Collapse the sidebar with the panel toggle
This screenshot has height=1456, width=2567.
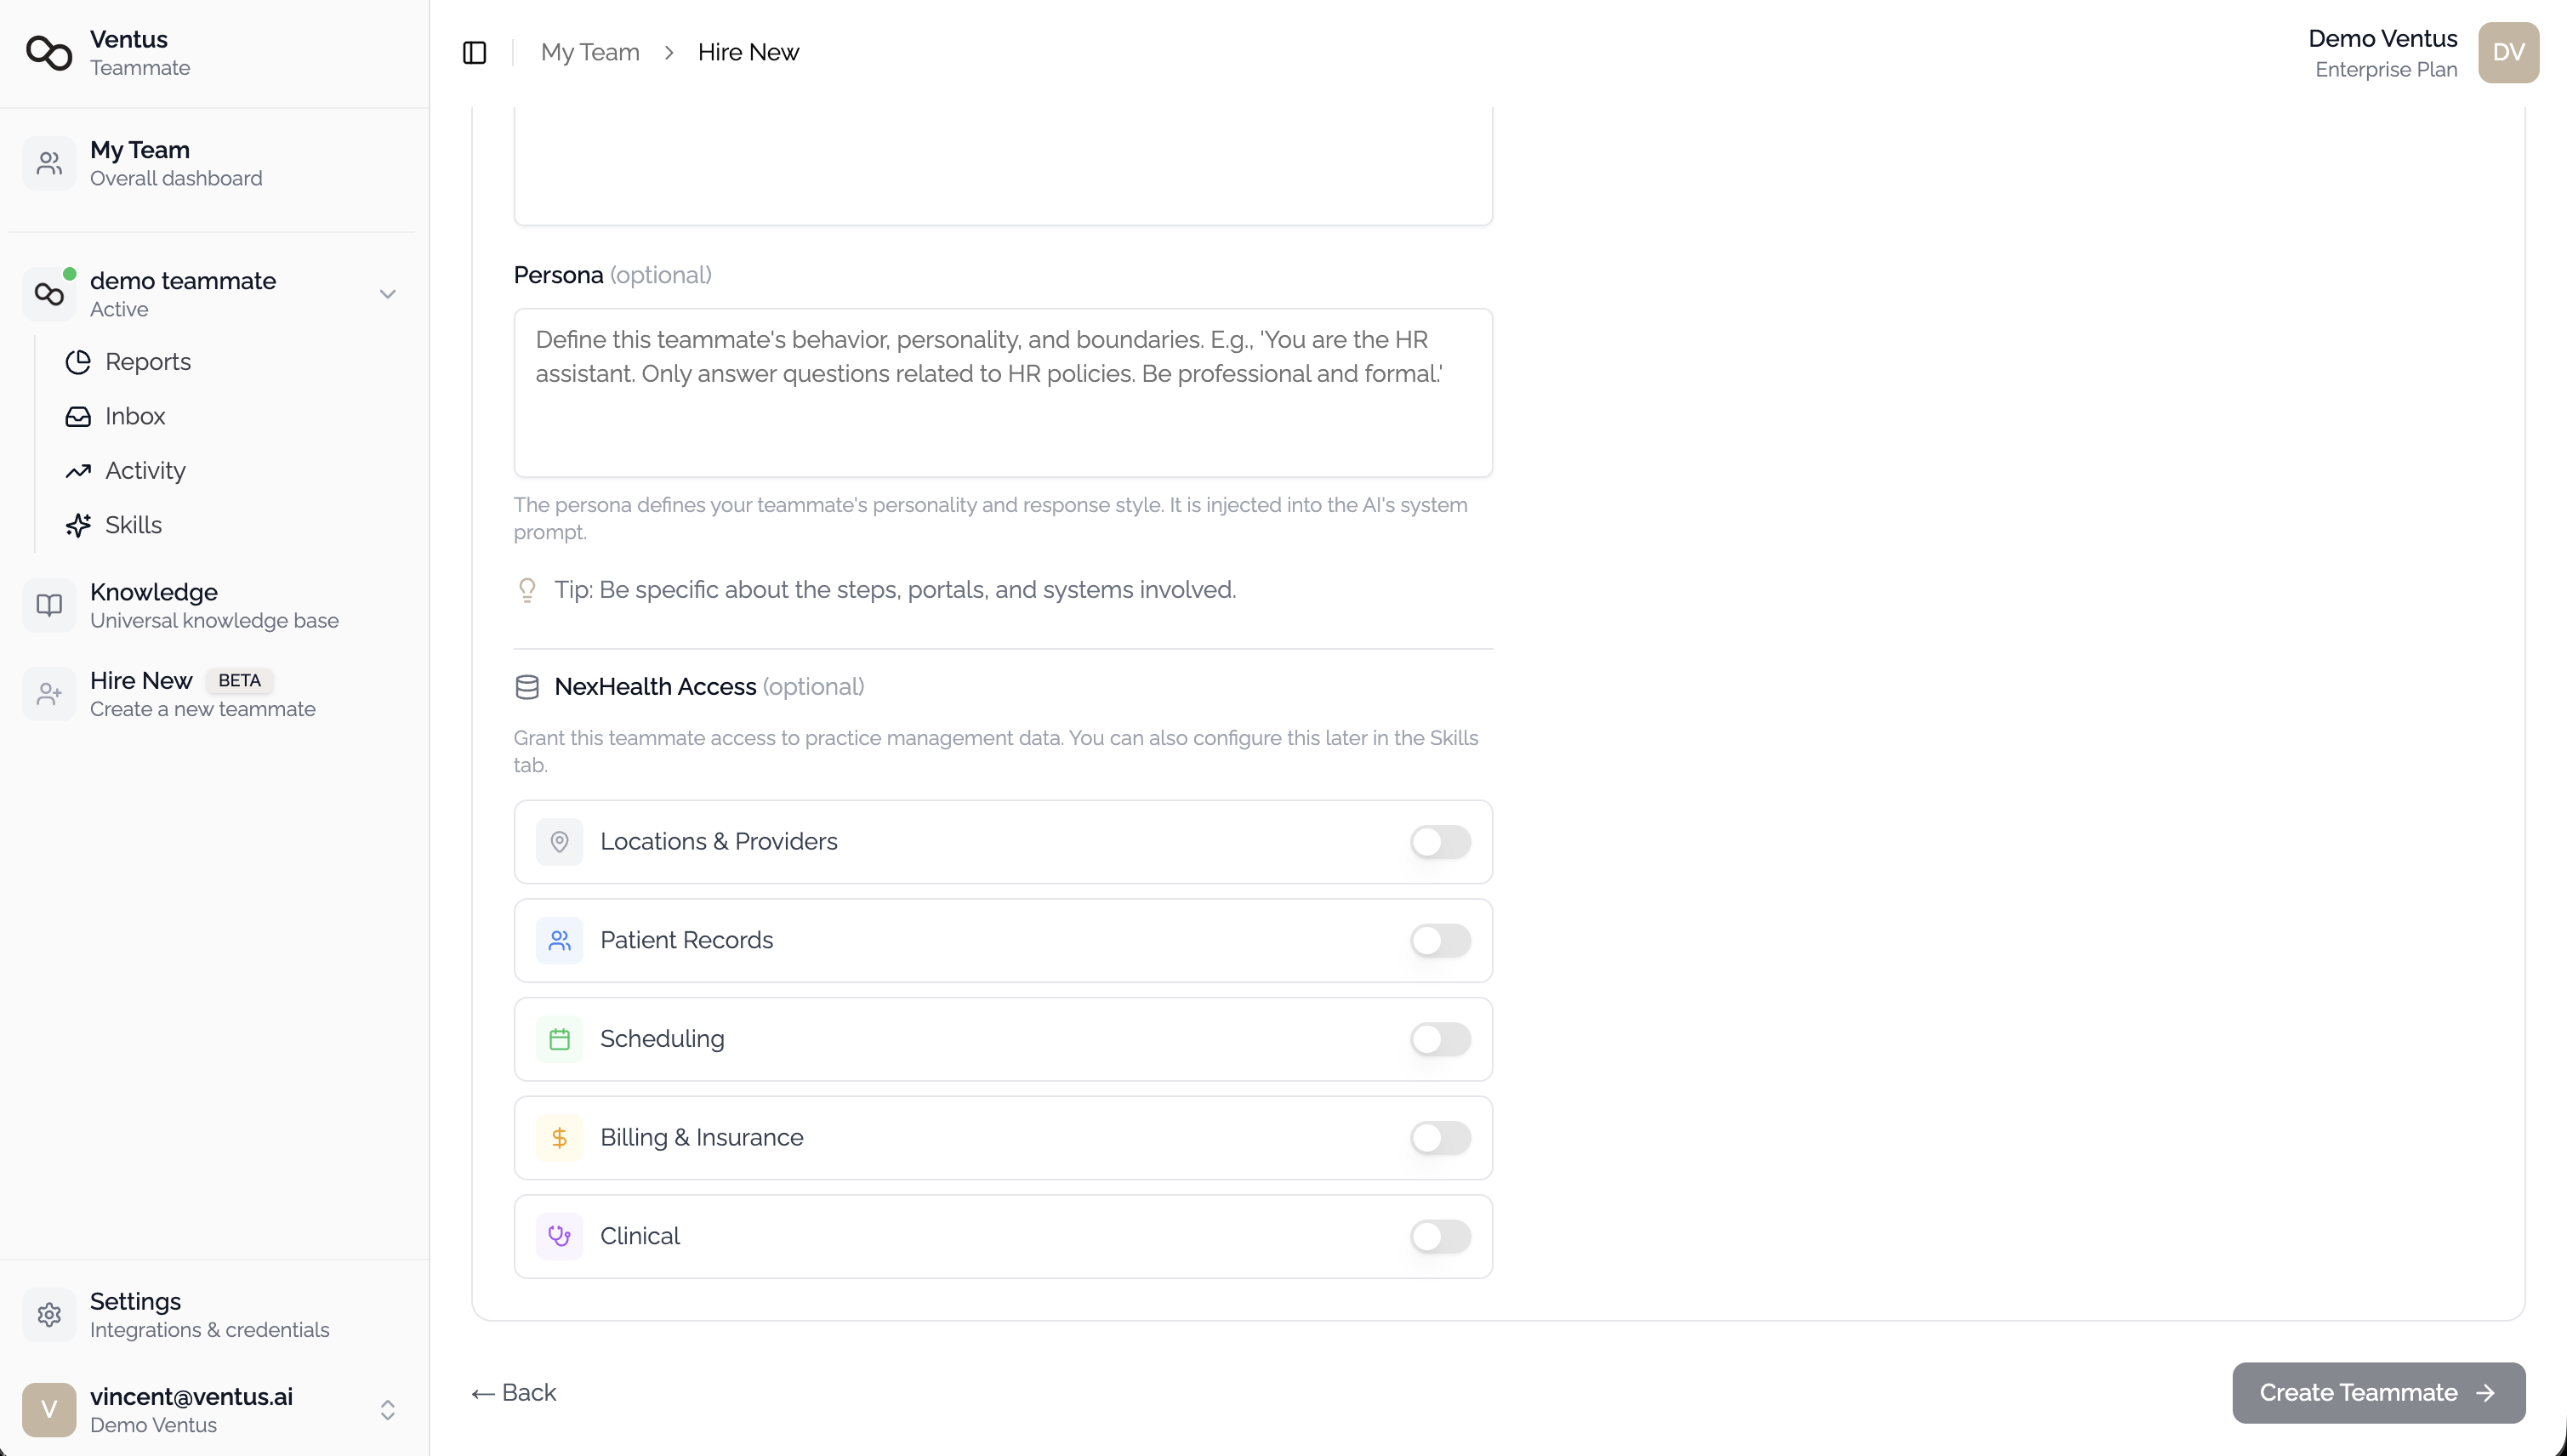[474, 52]
